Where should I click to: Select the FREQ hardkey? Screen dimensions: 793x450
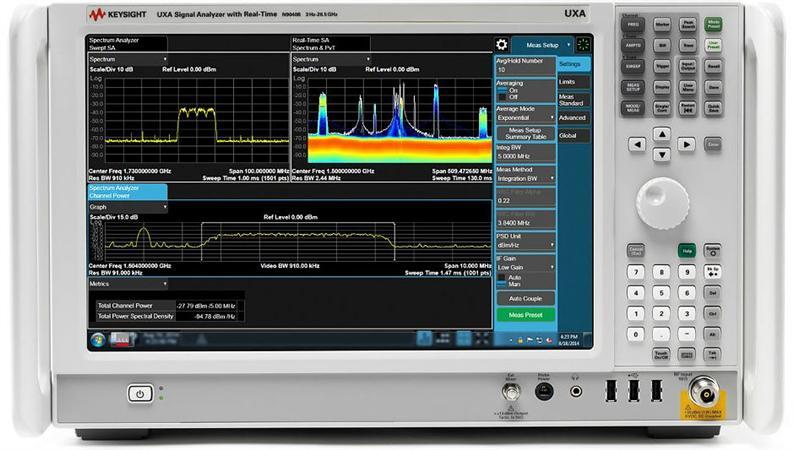click(x=633, y=24)
